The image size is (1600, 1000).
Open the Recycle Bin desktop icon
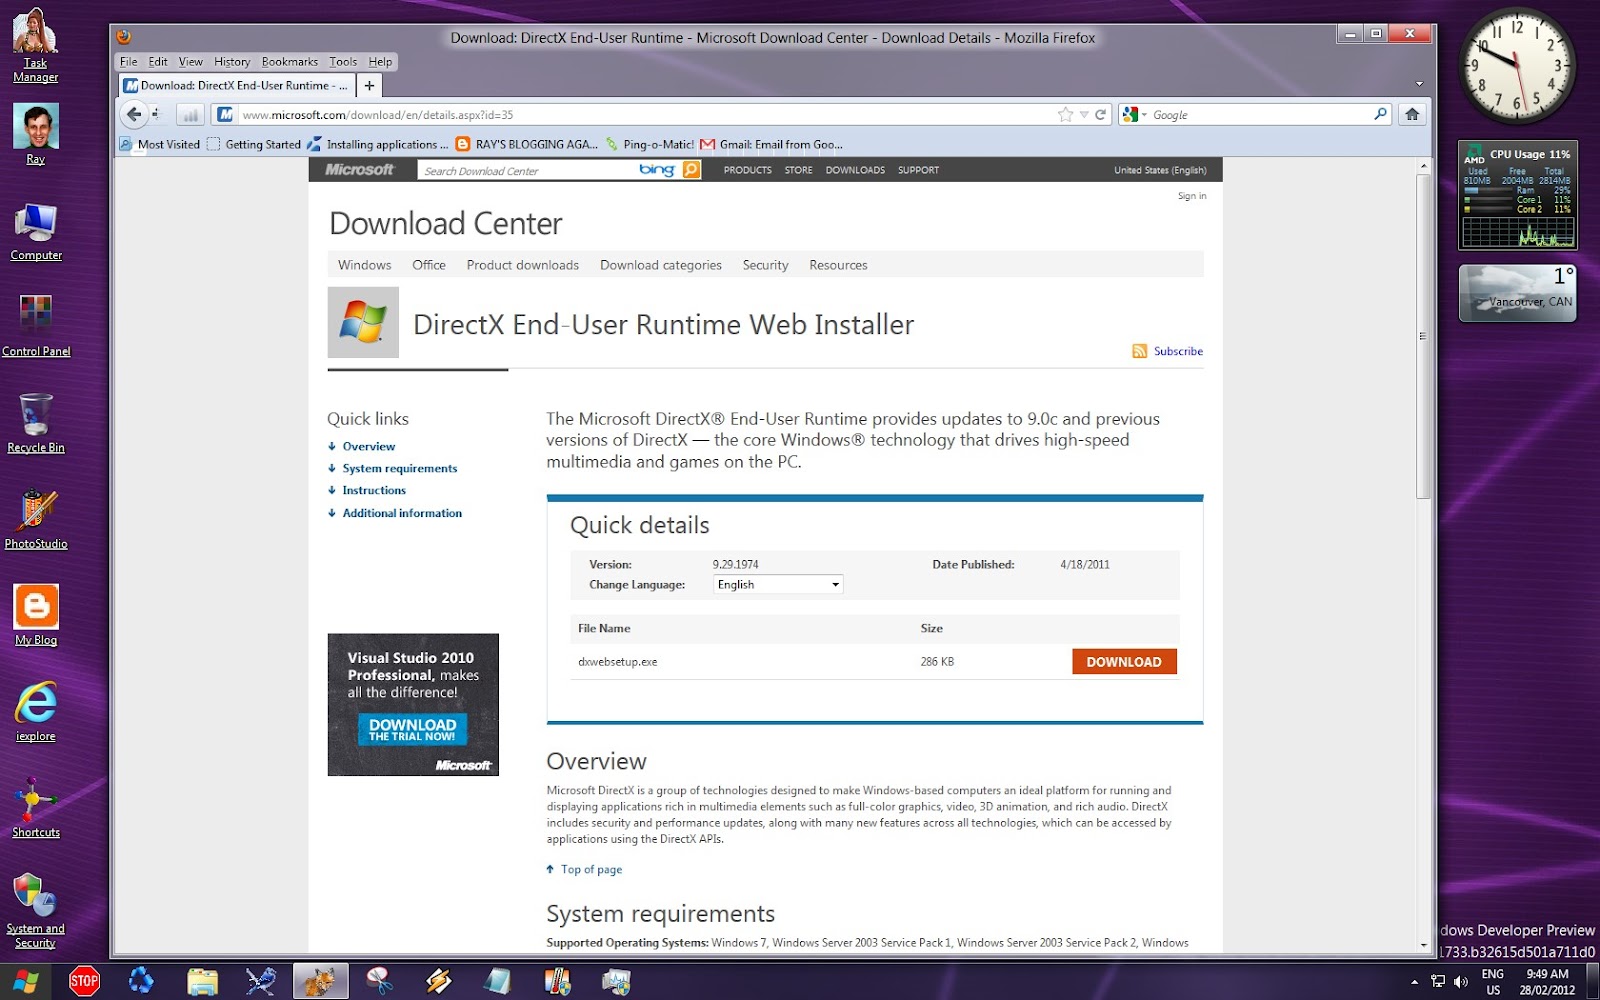[x=36, y=422]
